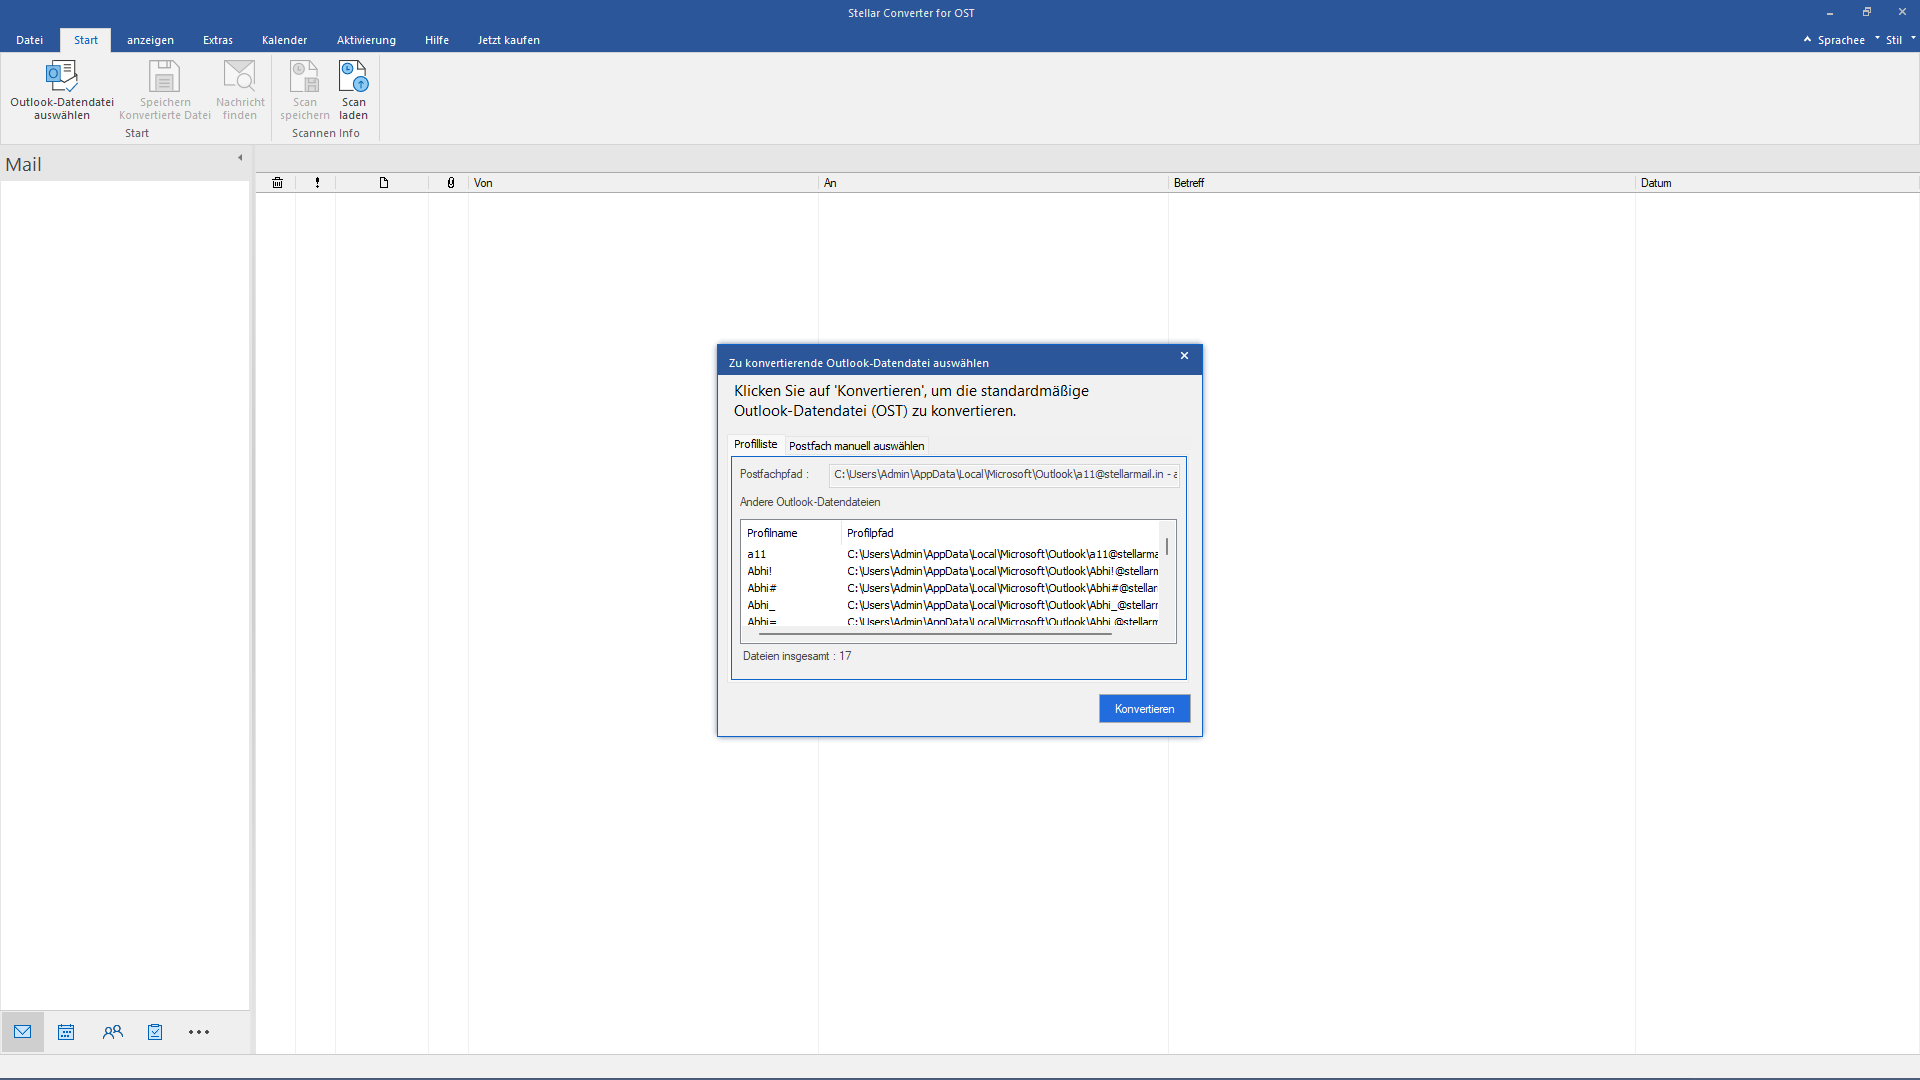Select the Profiliste tab in dialog

pos(754,444)
